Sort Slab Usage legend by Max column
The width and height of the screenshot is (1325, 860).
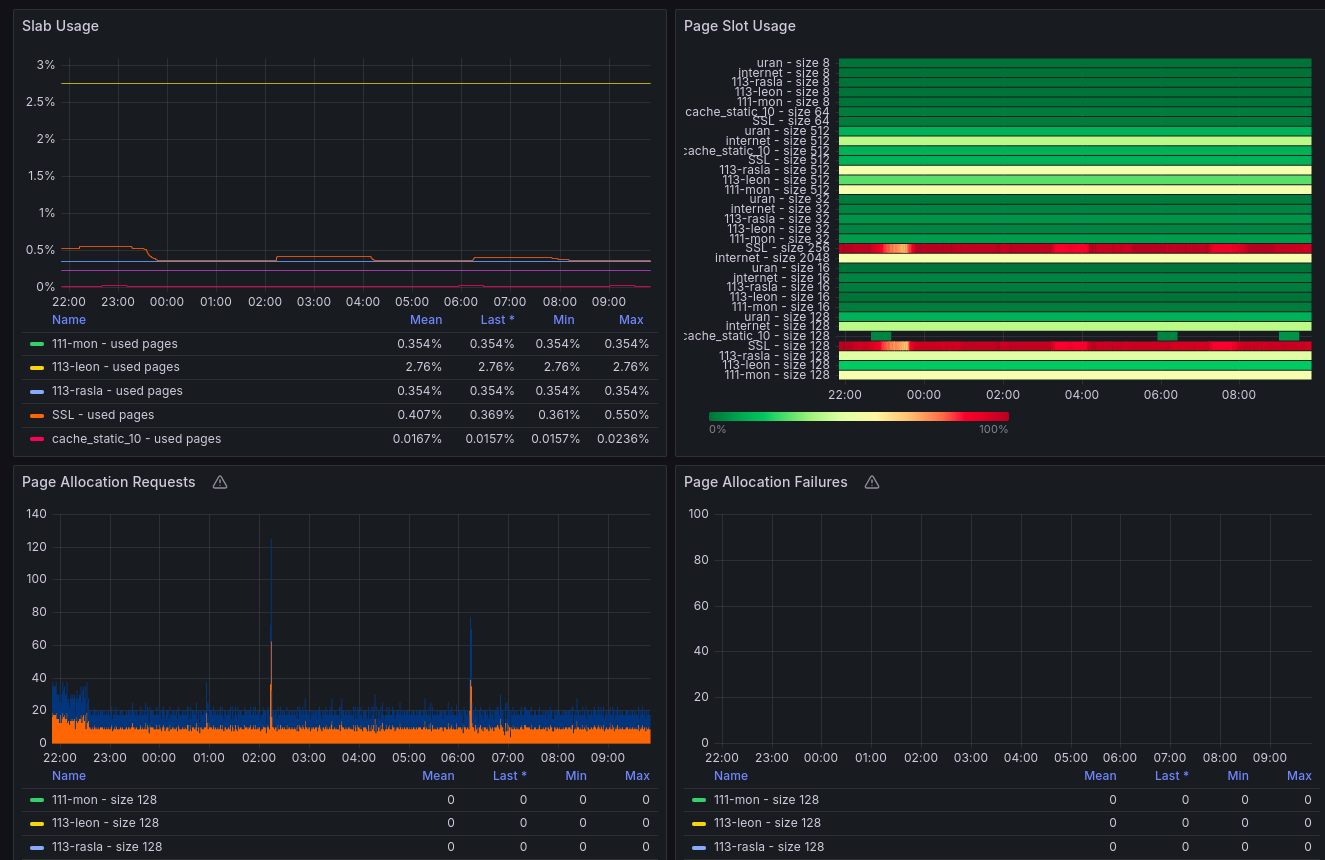[x=631, y=320]
